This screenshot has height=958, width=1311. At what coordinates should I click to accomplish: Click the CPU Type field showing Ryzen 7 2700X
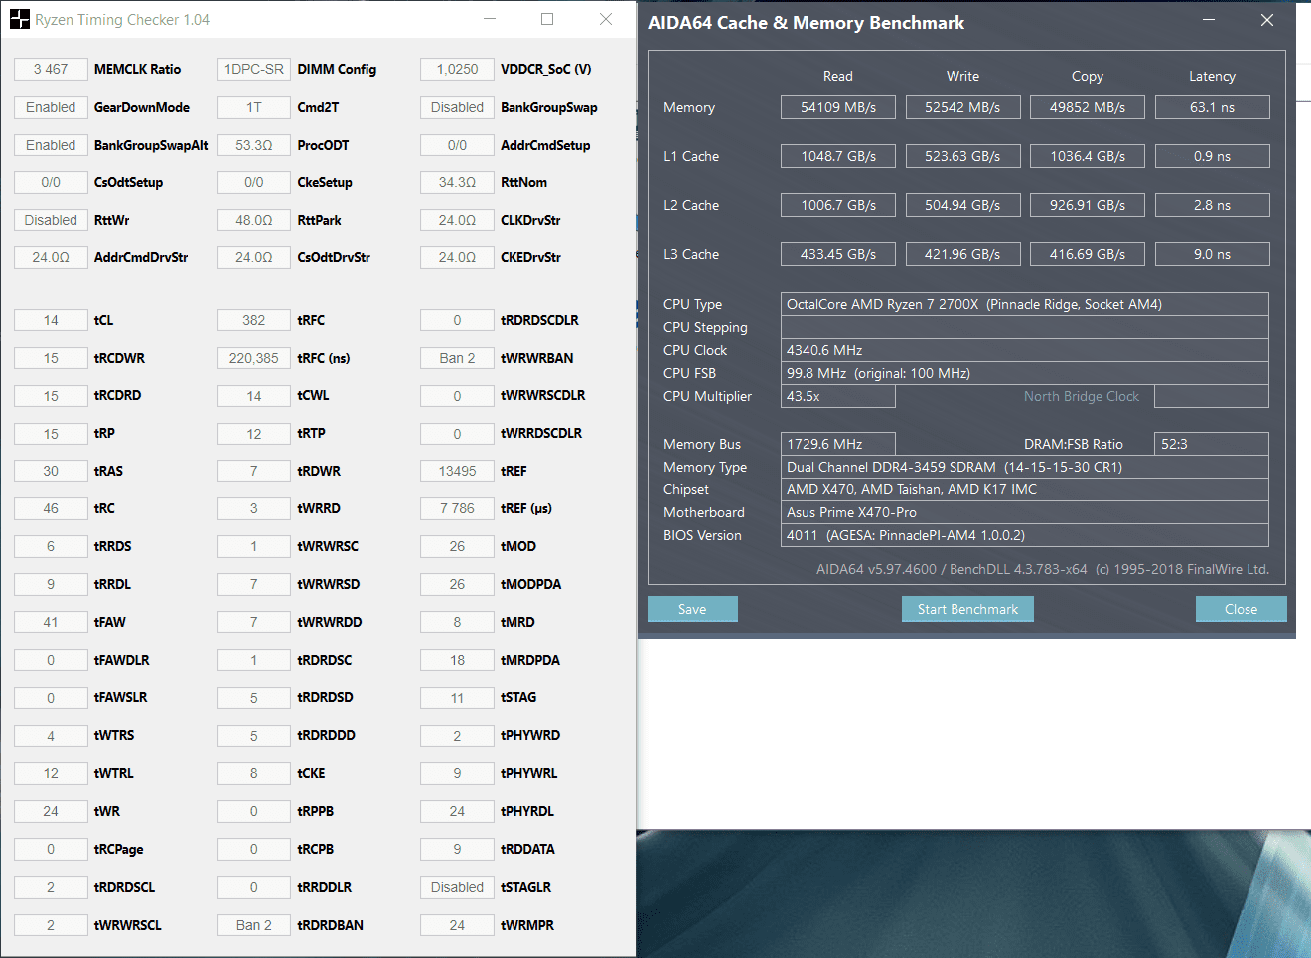1025,304
